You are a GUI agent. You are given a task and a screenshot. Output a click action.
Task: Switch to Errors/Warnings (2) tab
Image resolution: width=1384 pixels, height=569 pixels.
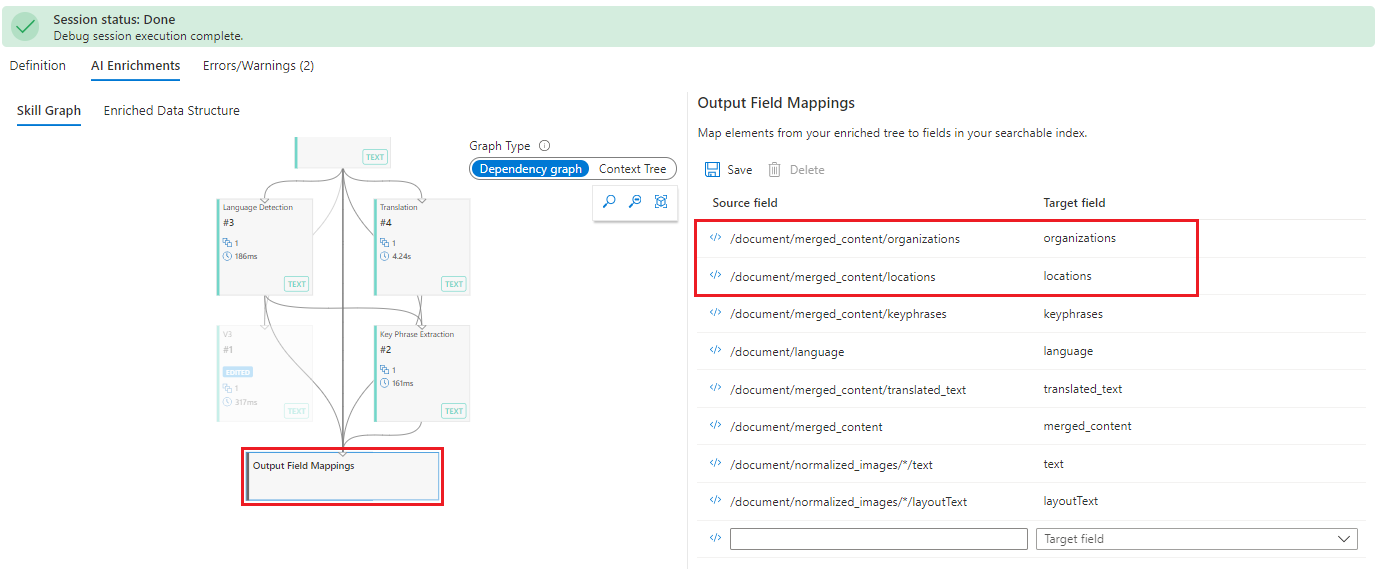click(x=258, y=66)
